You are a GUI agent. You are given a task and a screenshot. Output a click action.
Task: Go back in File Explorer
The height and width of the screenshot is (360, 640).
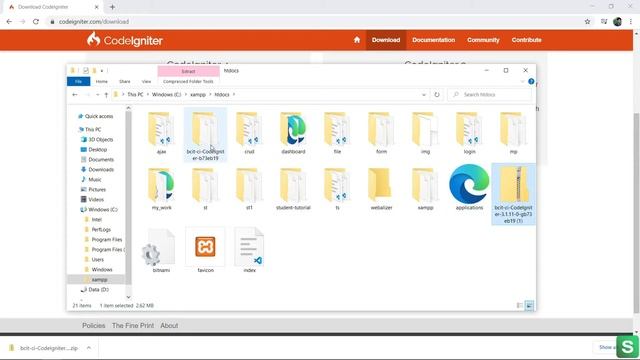click(x=75, y=95)
